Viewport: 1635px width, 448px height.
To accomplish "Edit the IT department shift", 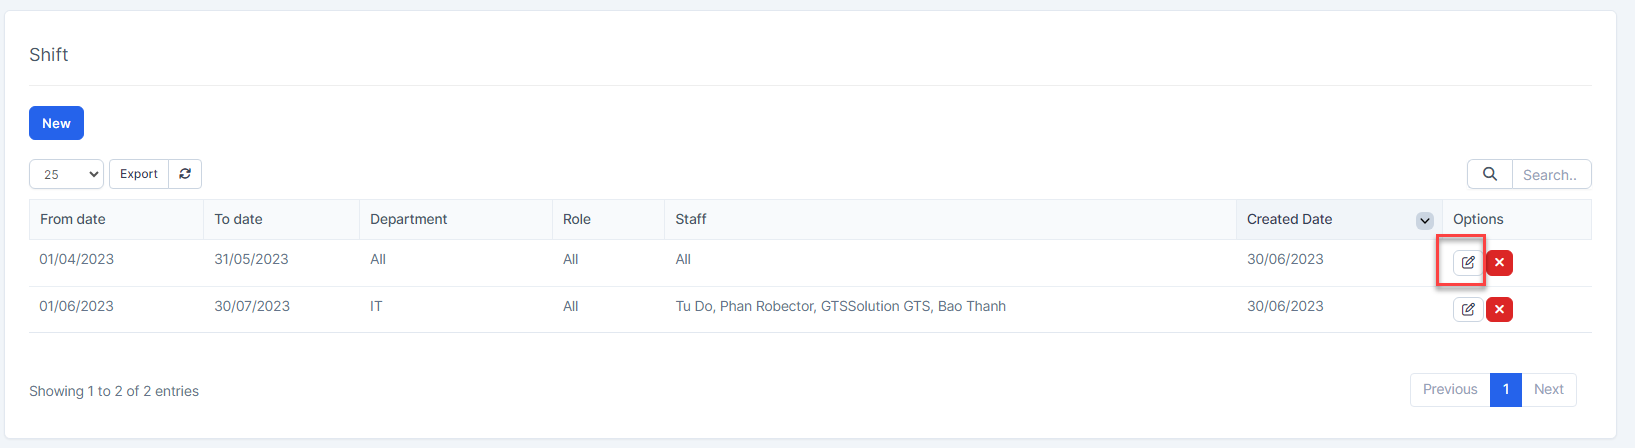I will [x=1467, y=310].
